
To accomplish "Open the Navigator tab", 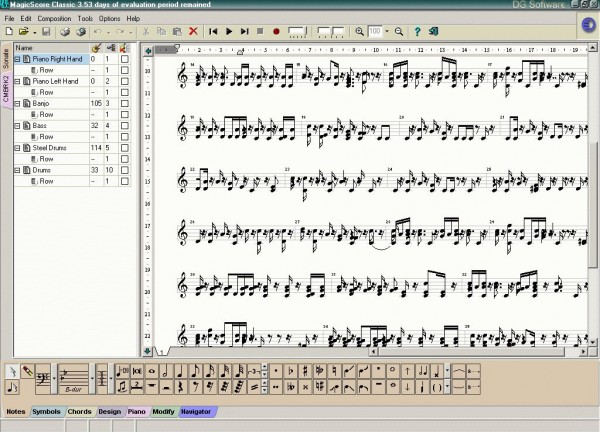I will point(196,411).
